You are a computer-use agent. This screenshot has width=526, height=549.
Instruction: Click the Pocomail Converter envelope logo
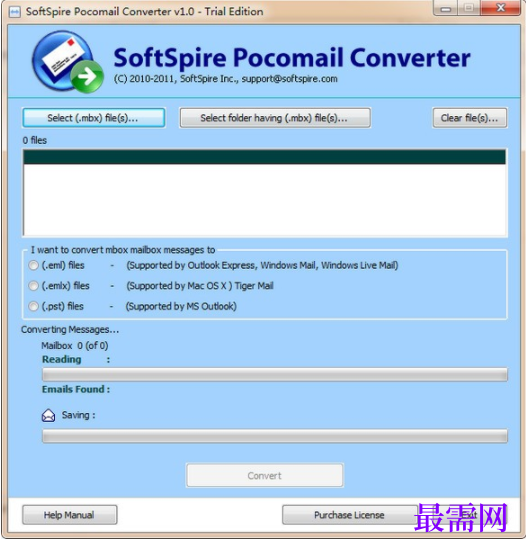click(x=68, y=62)
